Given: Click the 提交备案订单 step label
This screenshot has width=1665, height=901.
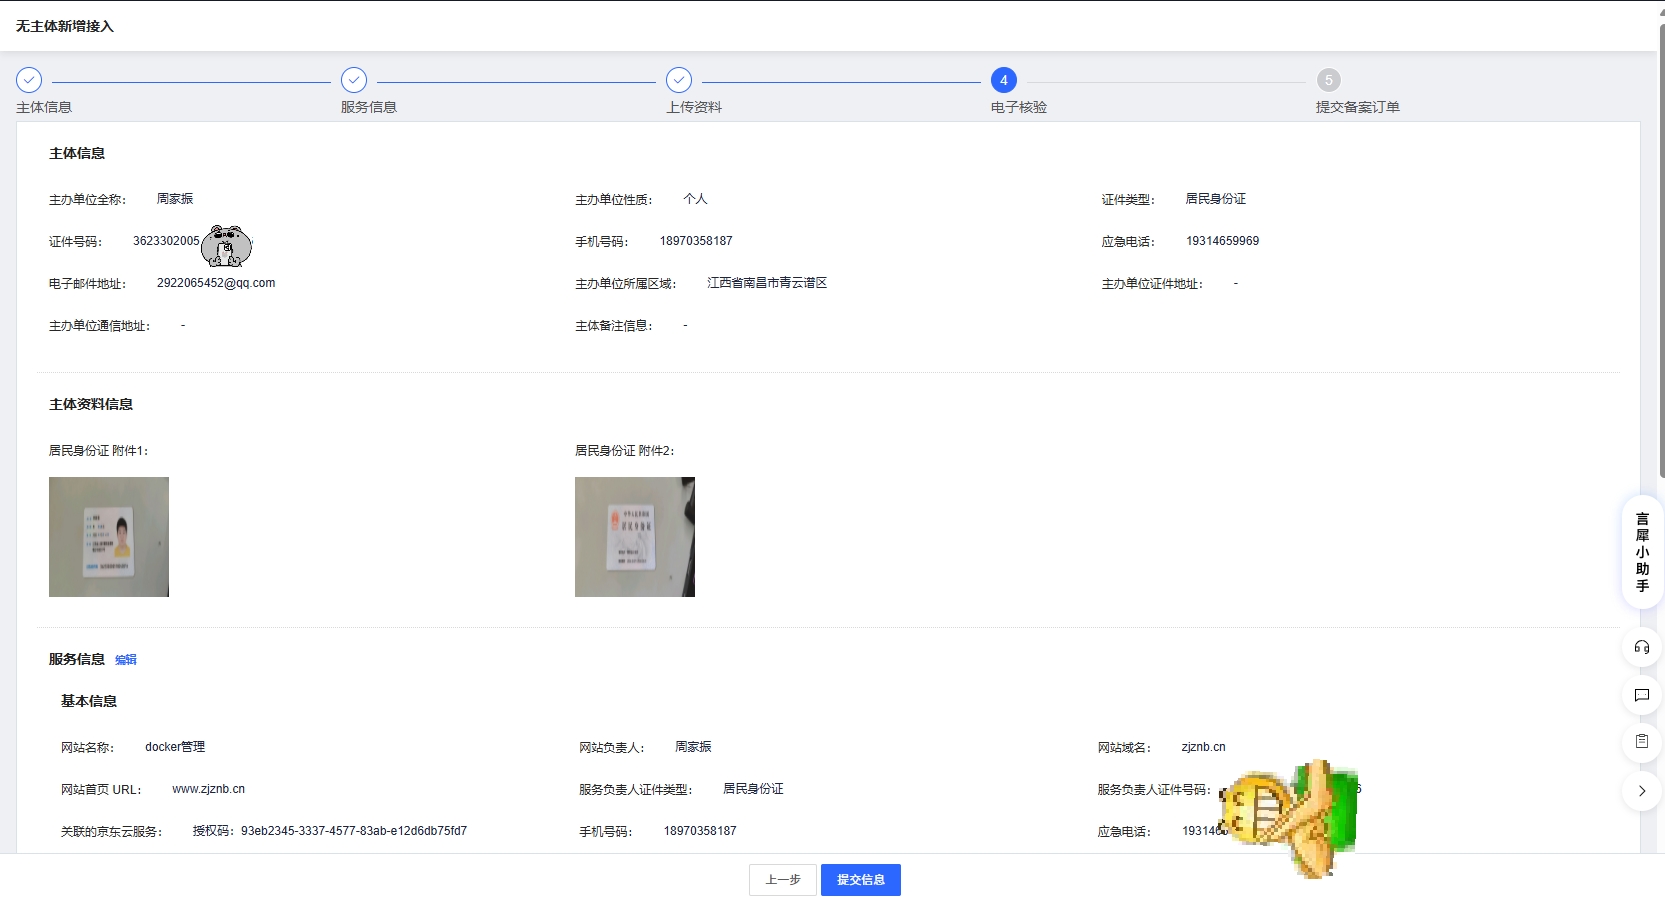Looking at the screenshot, I should [x=1357, y=107].
